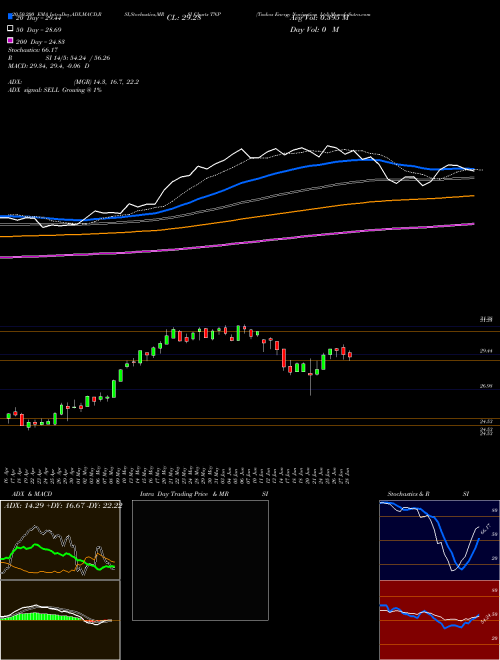Image resolution: width=500 pixels, height=660 pixels.
Task: Click the magenta 200 Day legend swatch
Action: (10, 41)
